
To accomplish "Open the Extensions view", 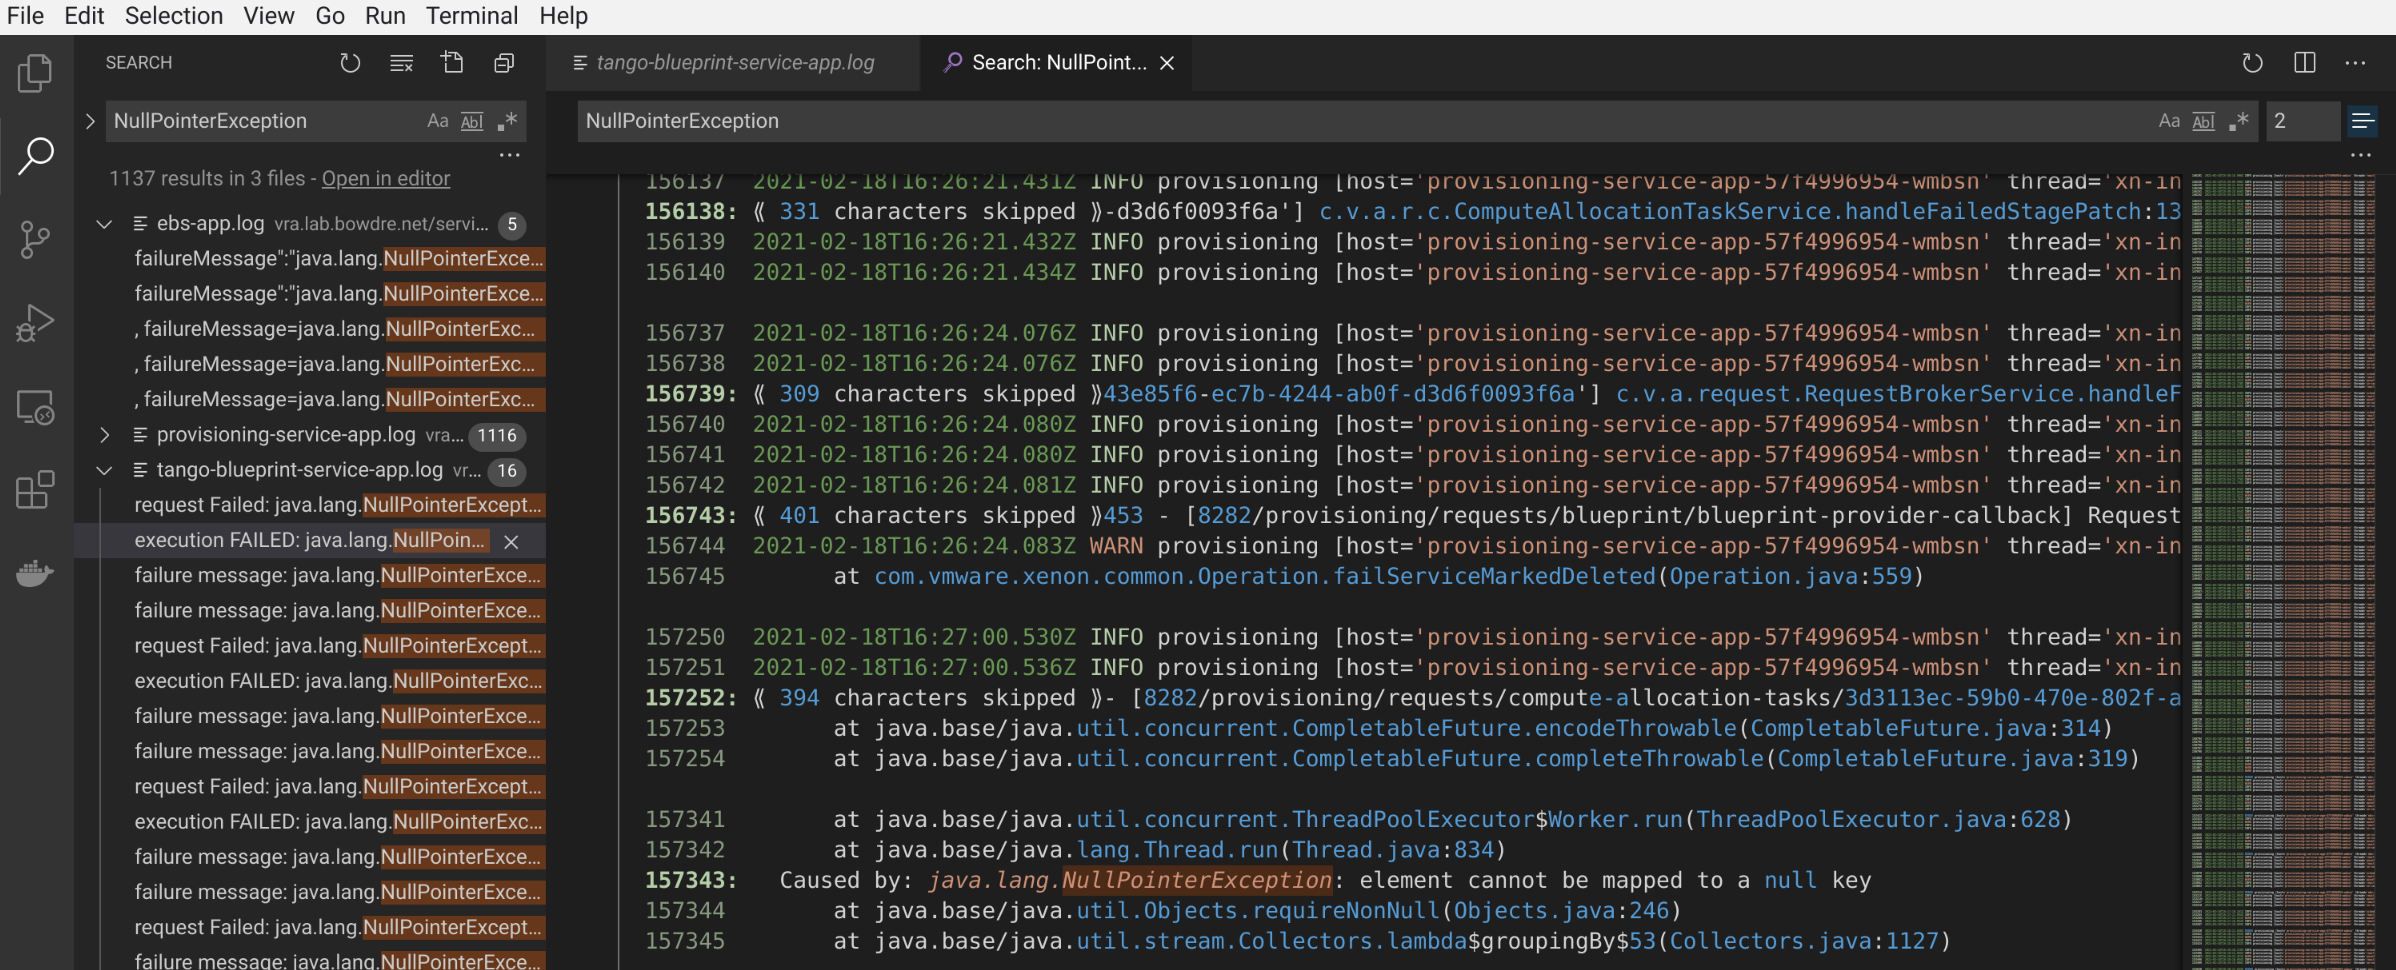I will coord(36,489).
